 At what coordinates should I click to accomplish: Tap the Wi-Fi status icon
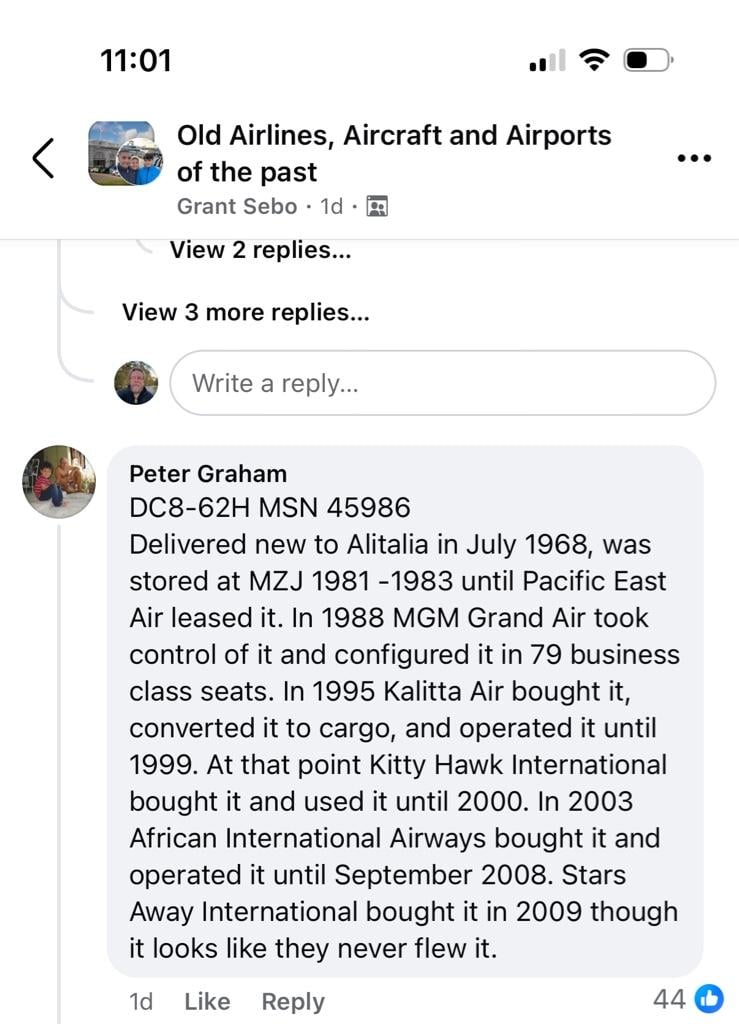[x=594, y=60]
